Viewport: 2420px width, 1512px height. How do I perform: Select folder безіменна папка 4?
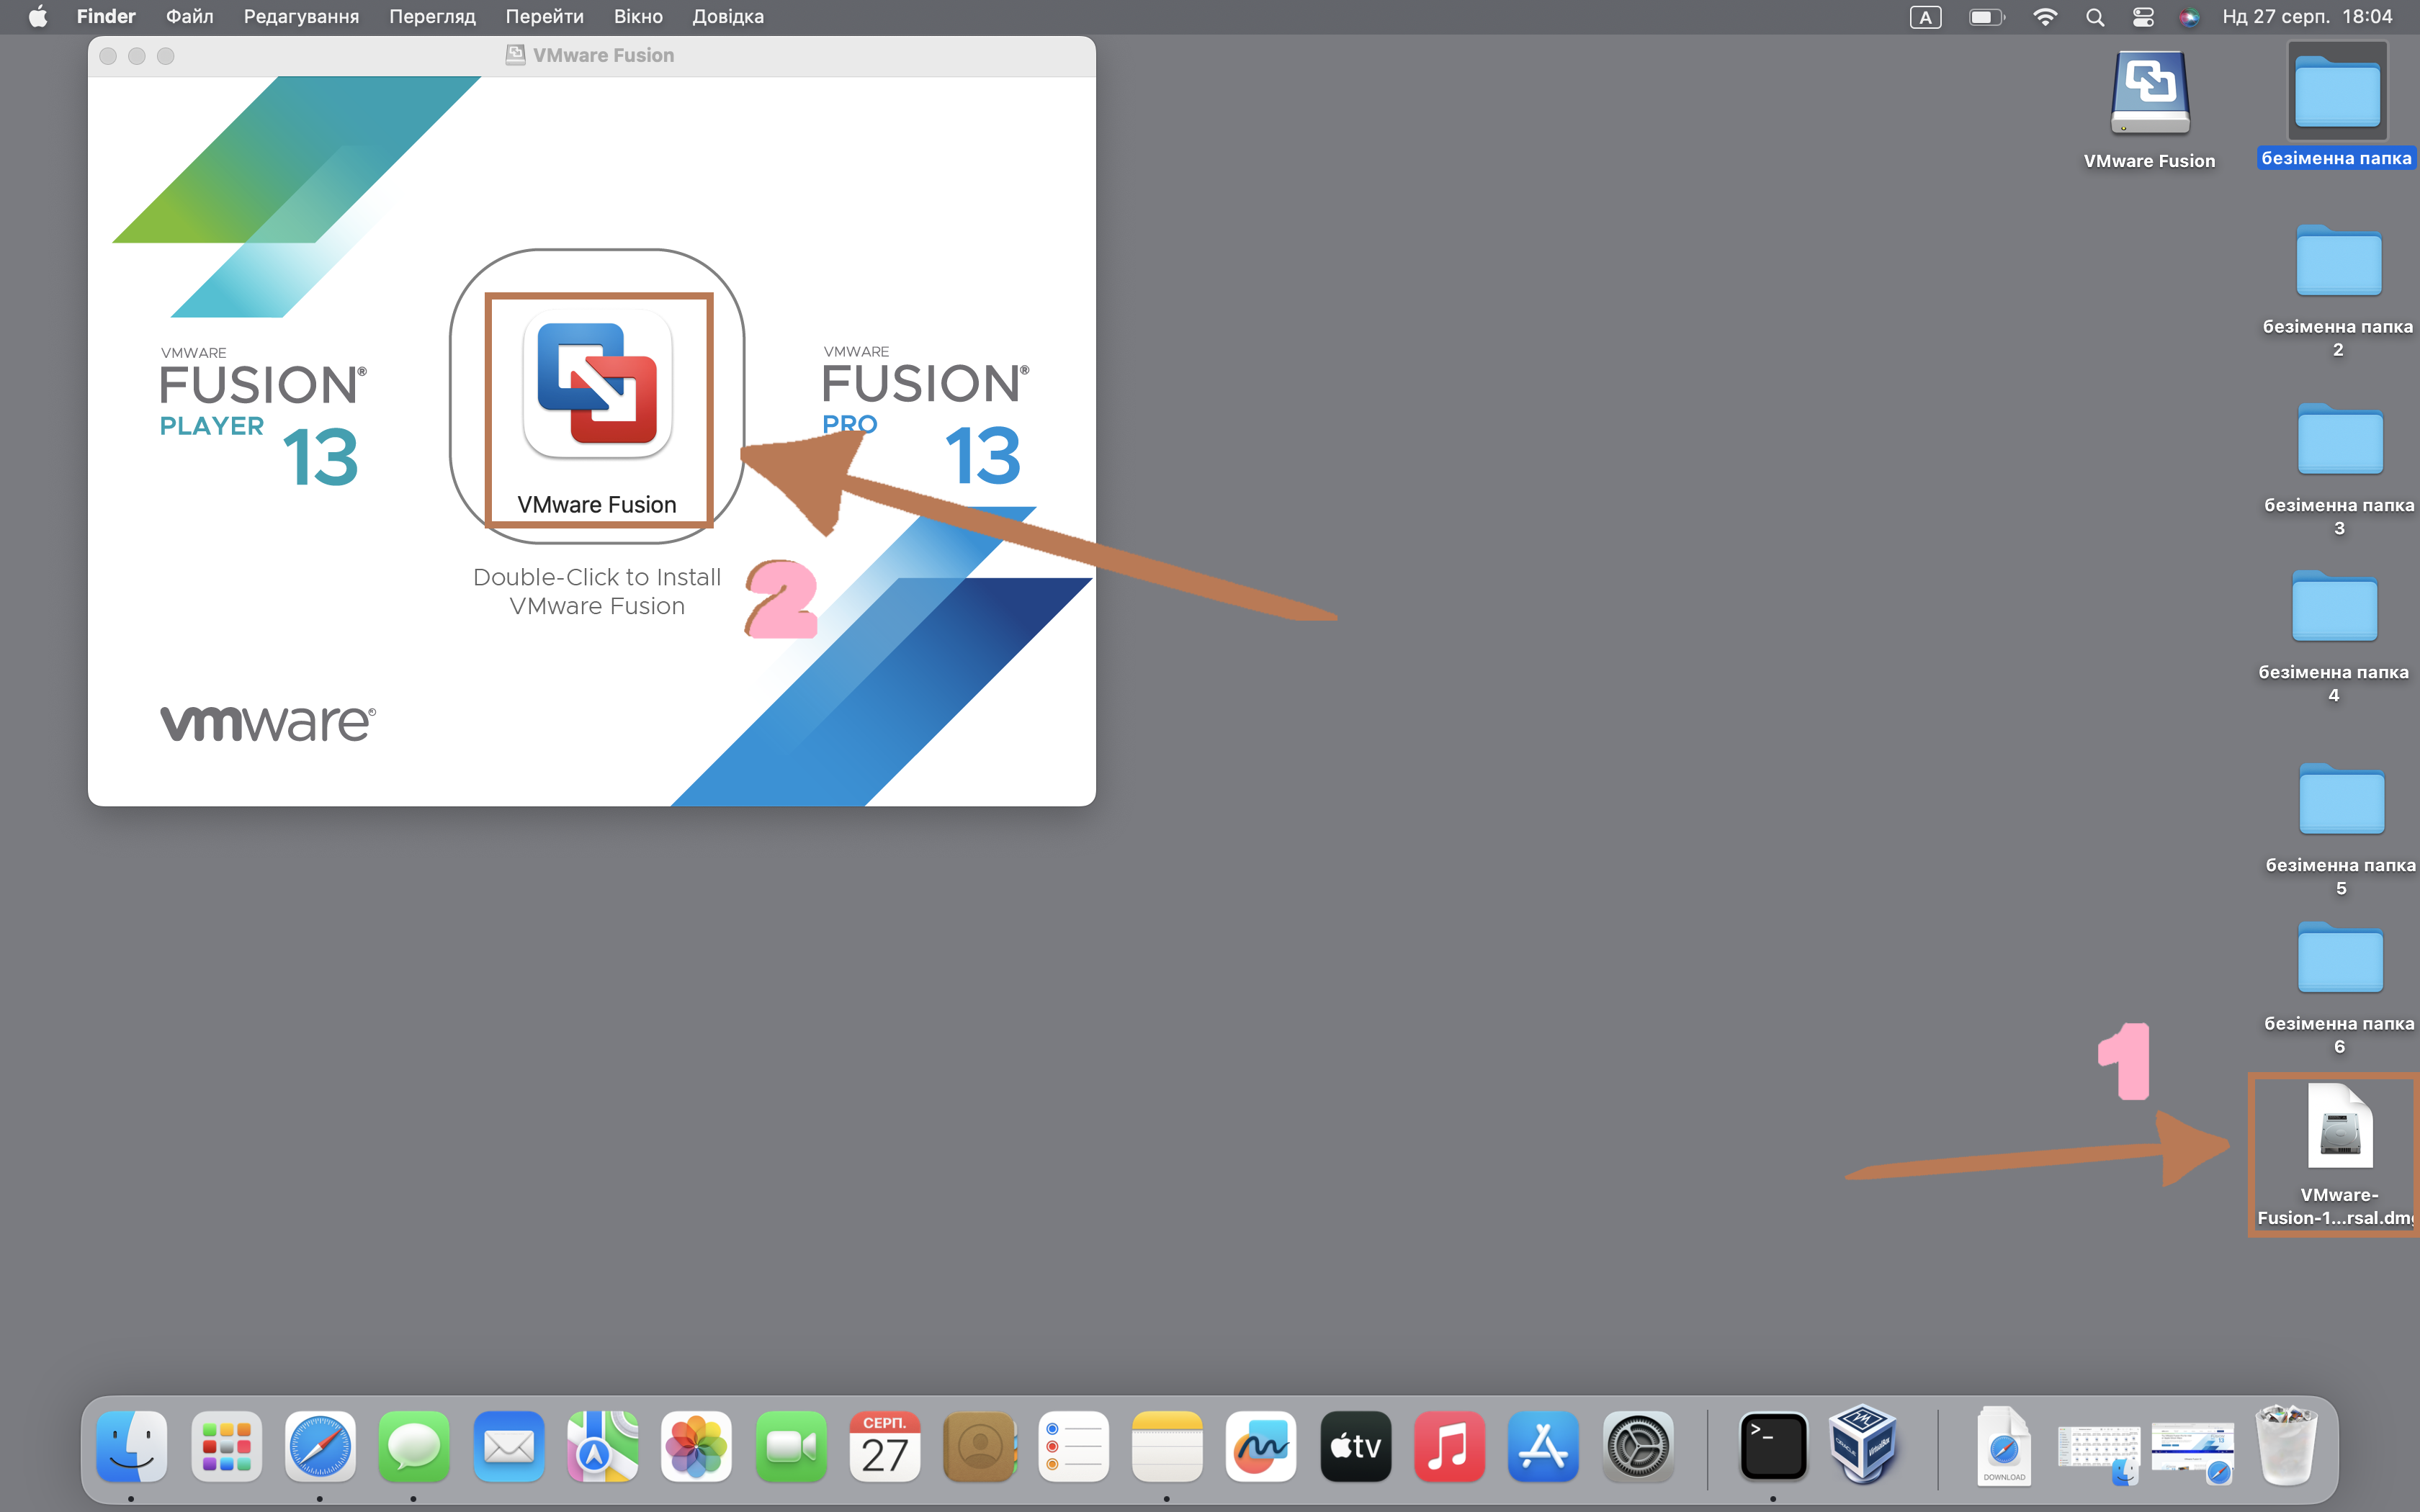[2334, 606]
